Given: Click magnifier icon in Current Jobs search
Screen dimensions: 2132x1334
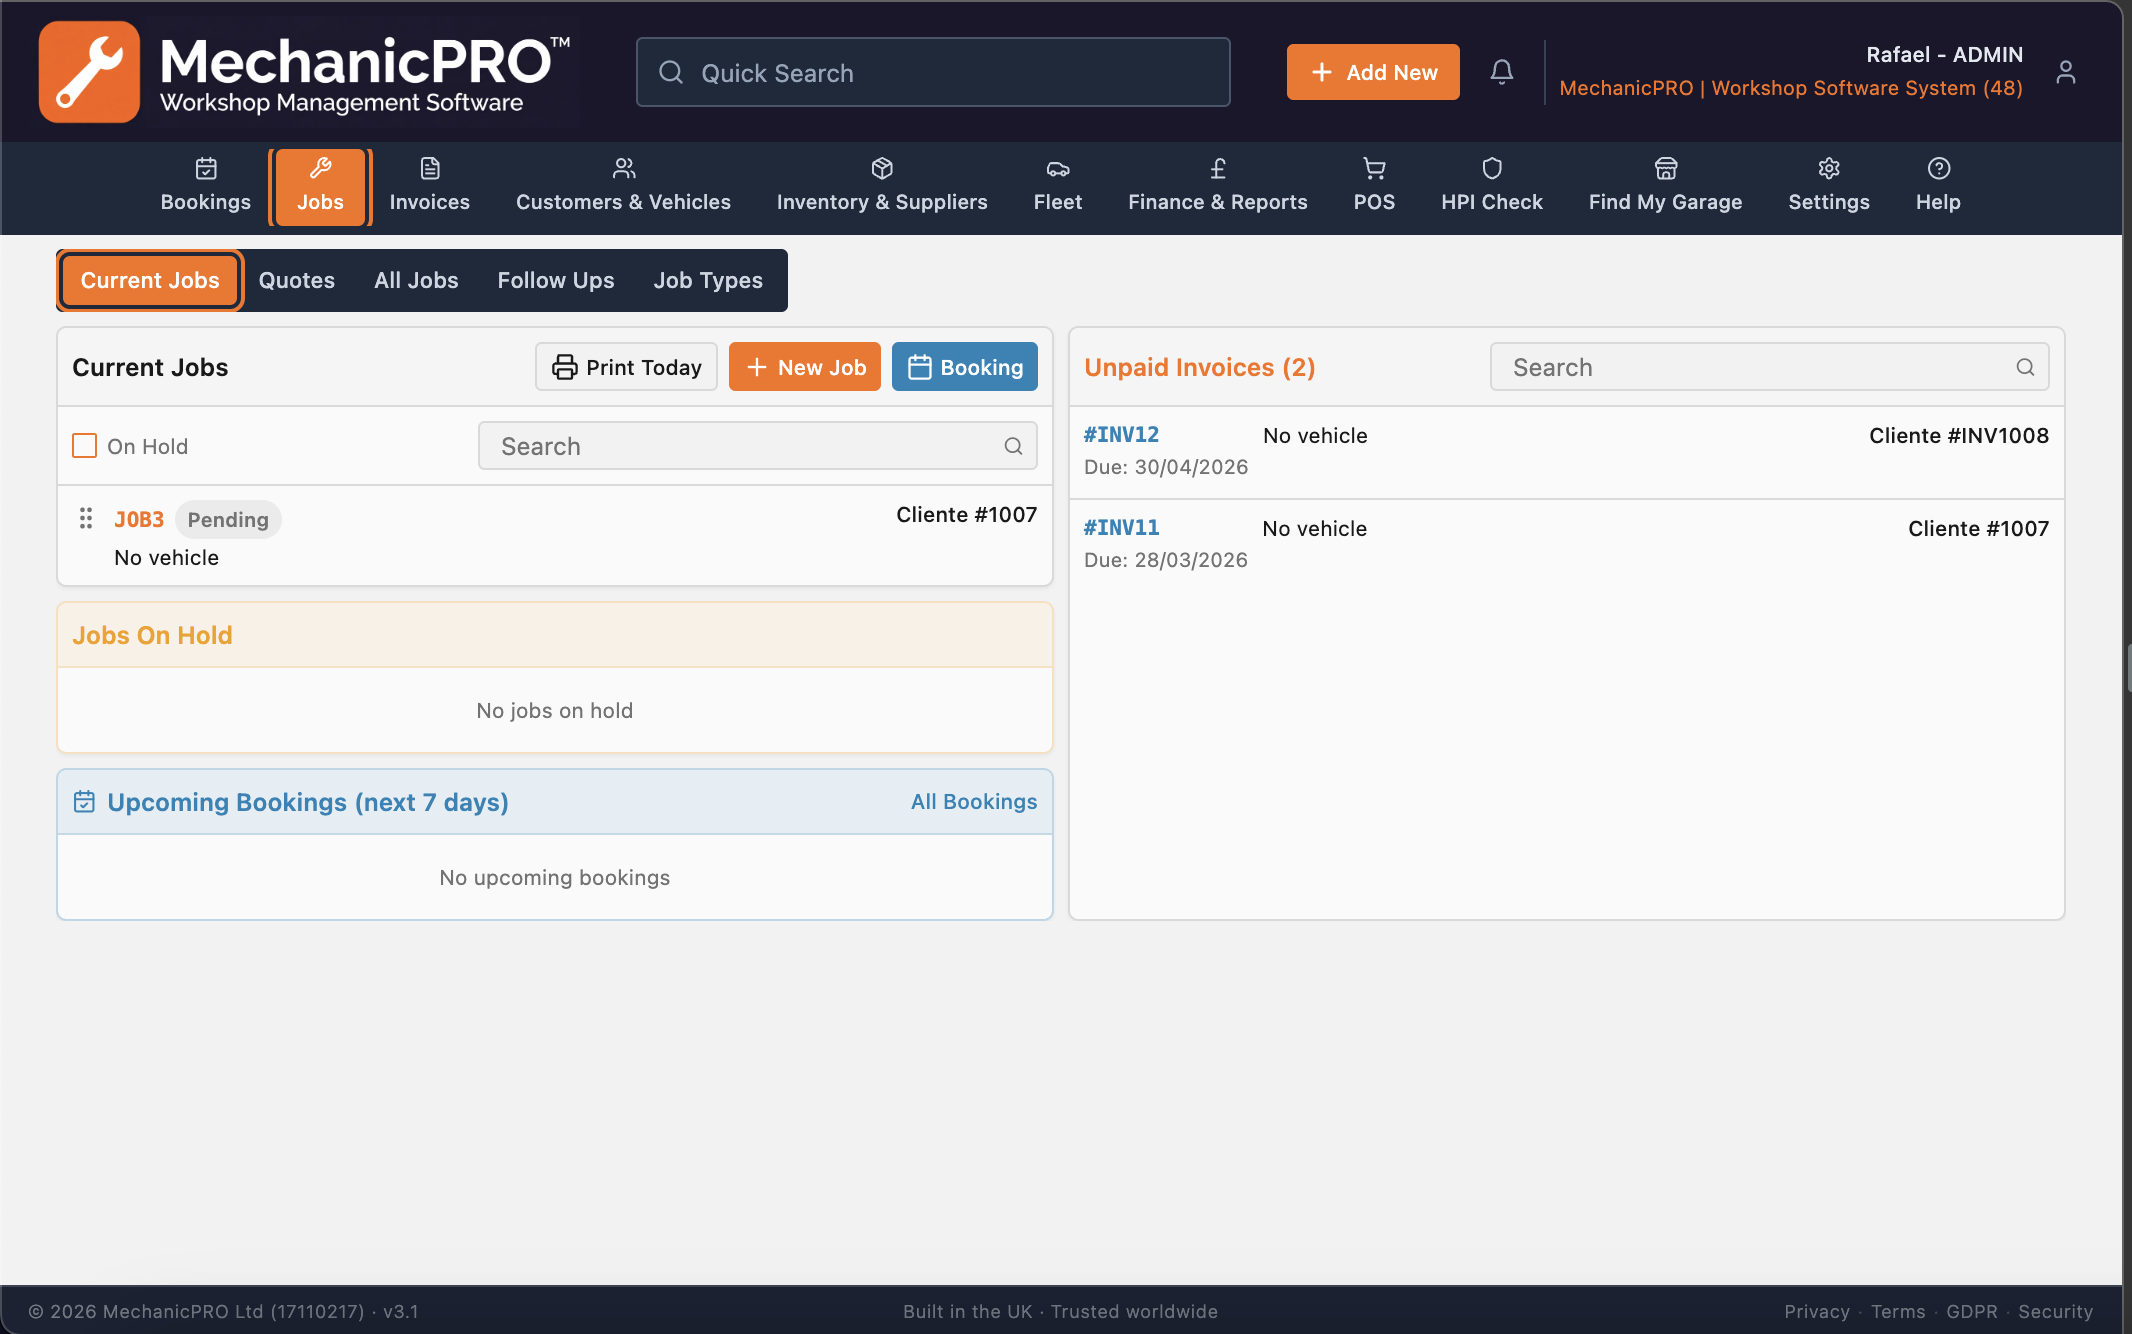Looking at the screenshot, I should click(x=1013, y=446).
